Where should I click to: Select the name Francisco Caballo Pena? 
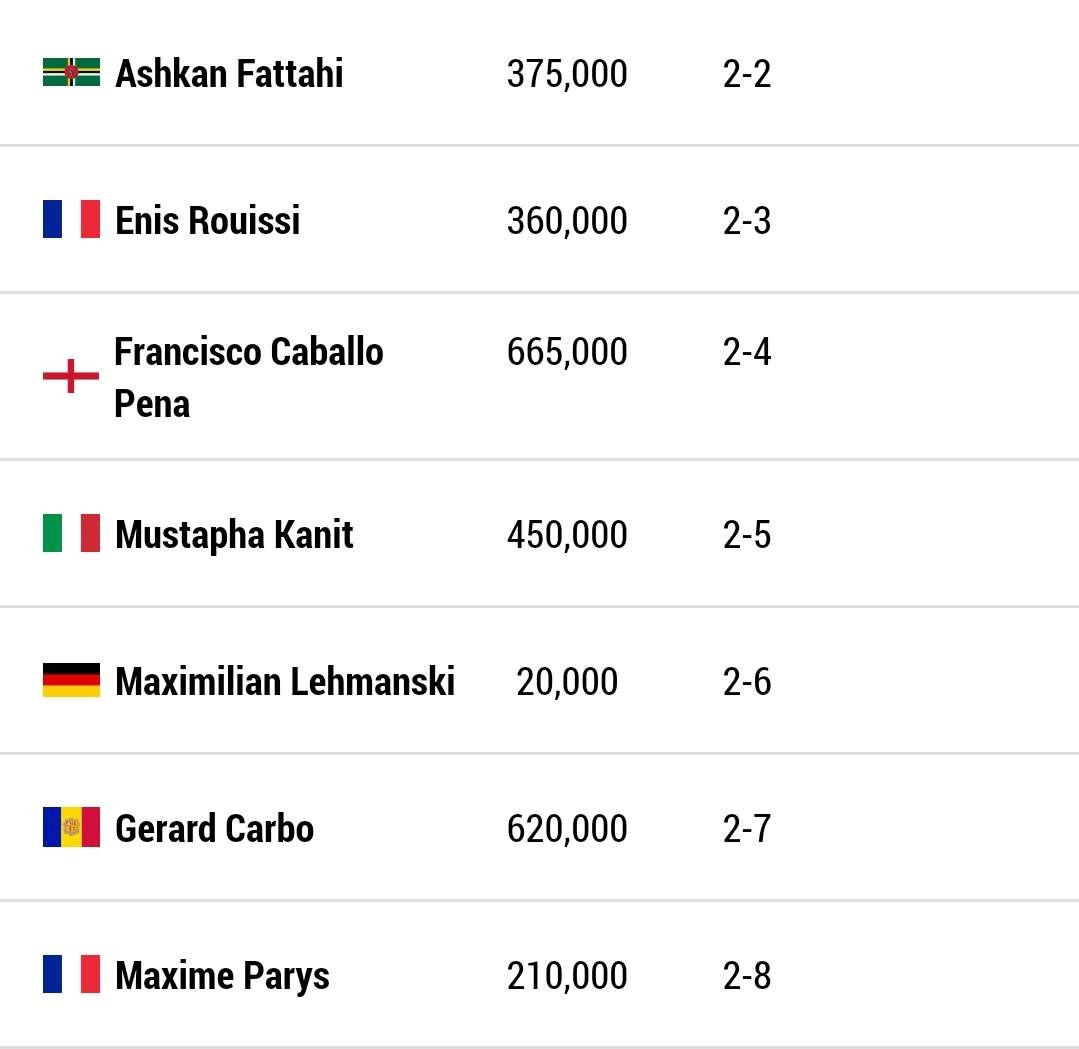coord(248,377)
